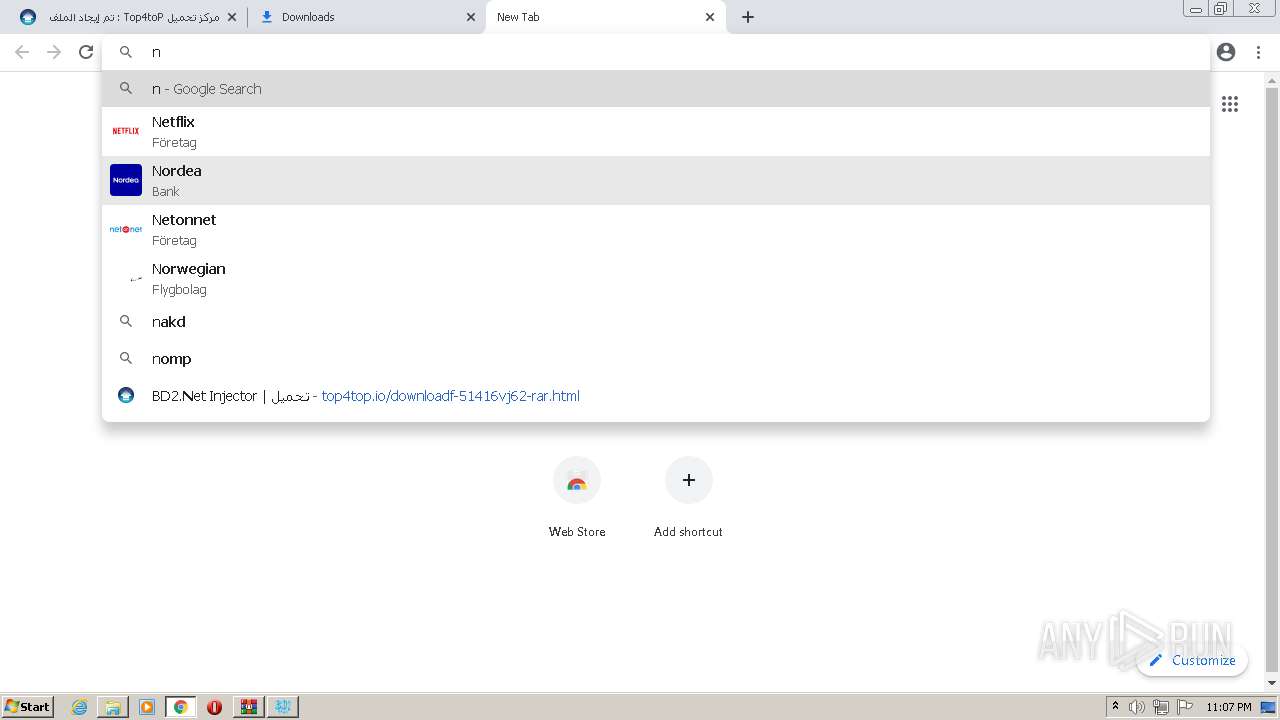Close the New Tab tab
Screen dimensions: 1280x720
tap(710, 17)
